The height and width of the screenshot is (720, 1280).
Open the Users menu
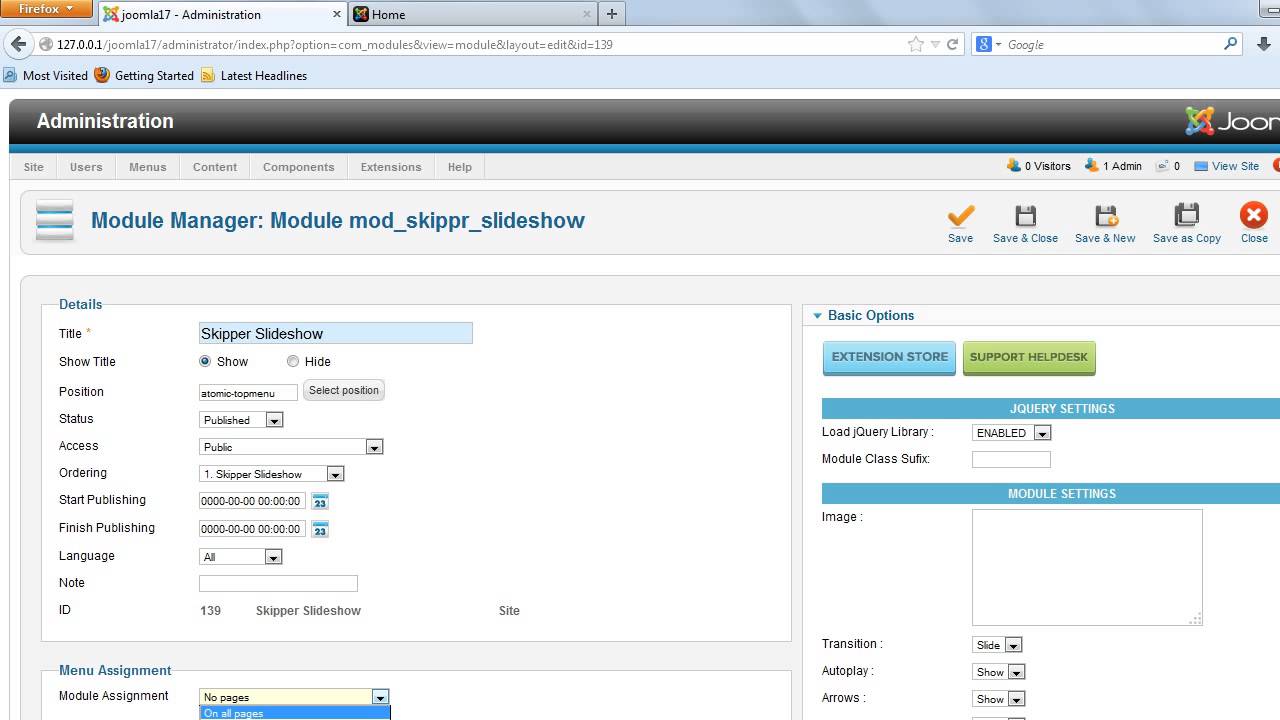(86, 167)
